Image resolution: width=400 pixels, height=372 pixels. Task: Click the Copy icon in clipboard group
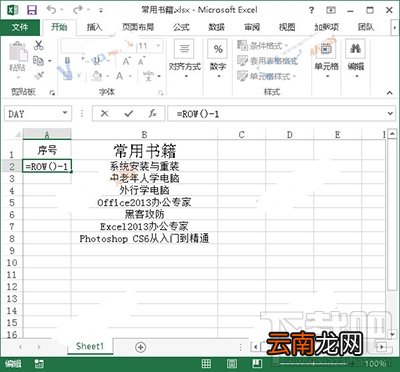coord(38,61)
